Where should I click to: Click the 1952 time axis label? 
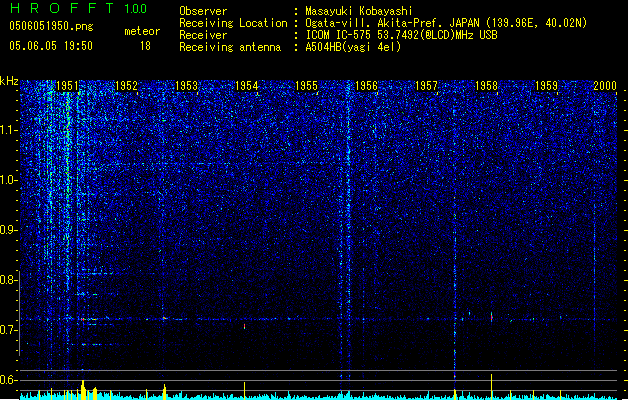coord(126,85)
